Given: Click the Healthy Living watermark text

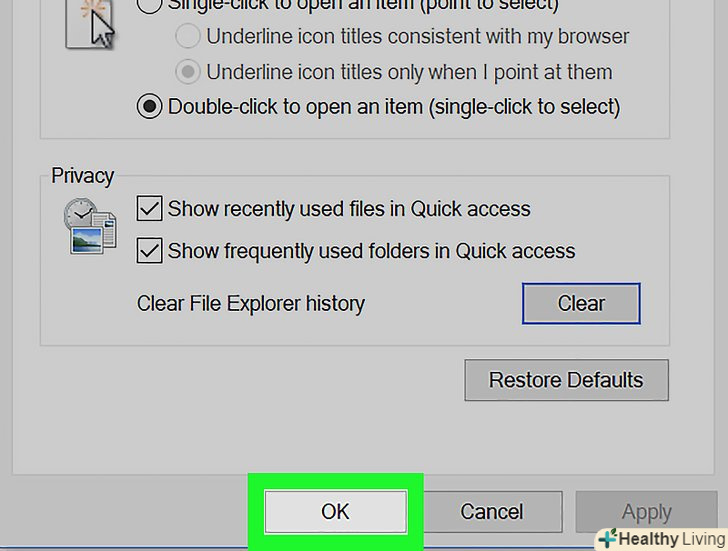Looking at the screenshot, I should [667, 538].
